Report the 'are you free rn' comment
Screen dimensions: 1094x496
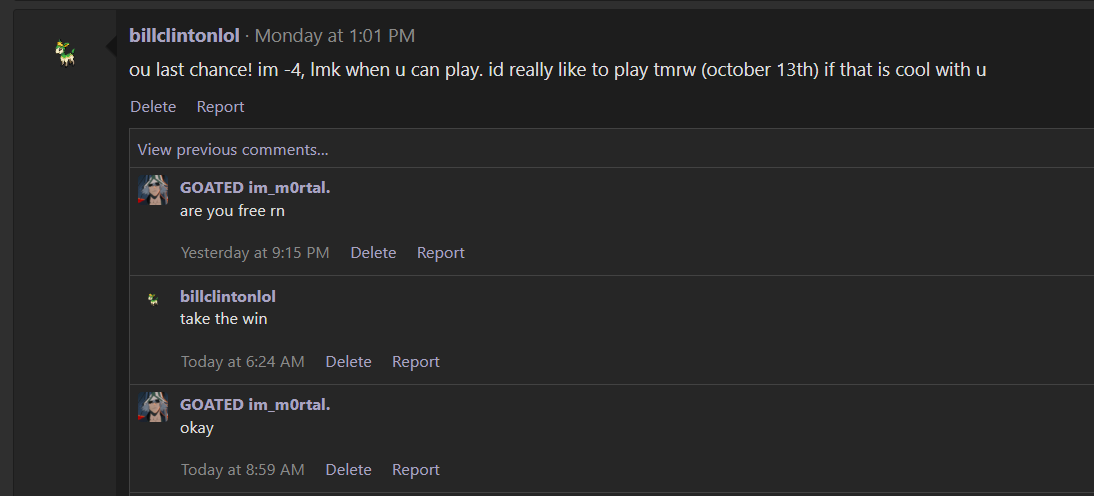coord(440,253)
